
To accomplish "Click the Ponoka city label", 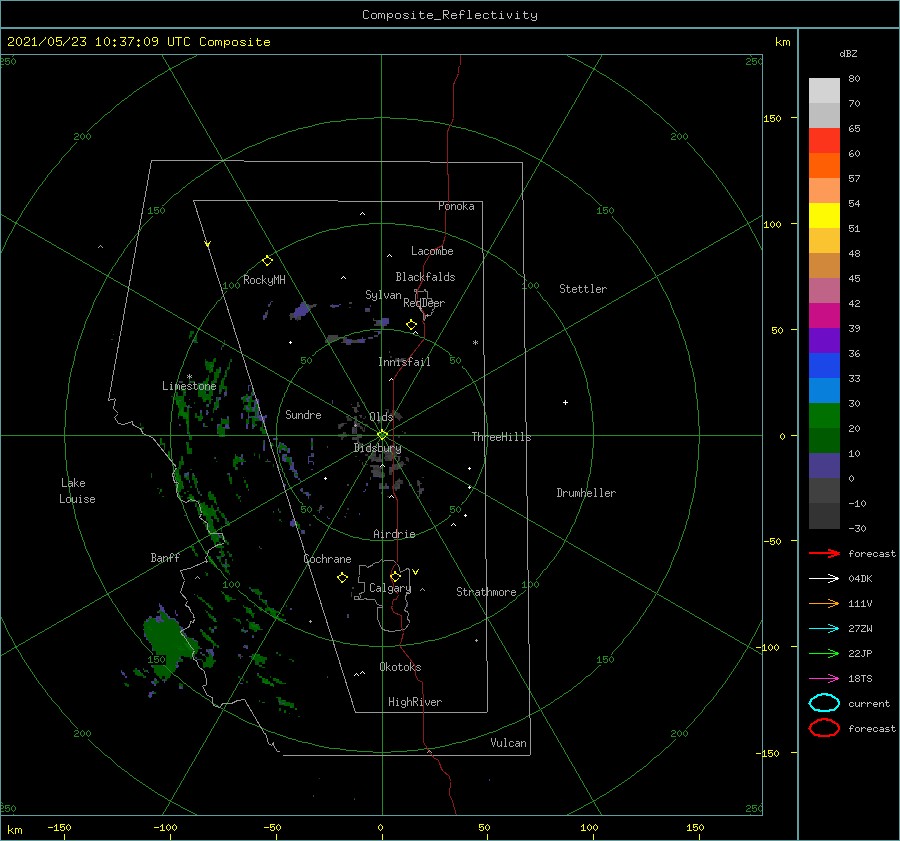I will pyautogui.click(x=456, y=206).
